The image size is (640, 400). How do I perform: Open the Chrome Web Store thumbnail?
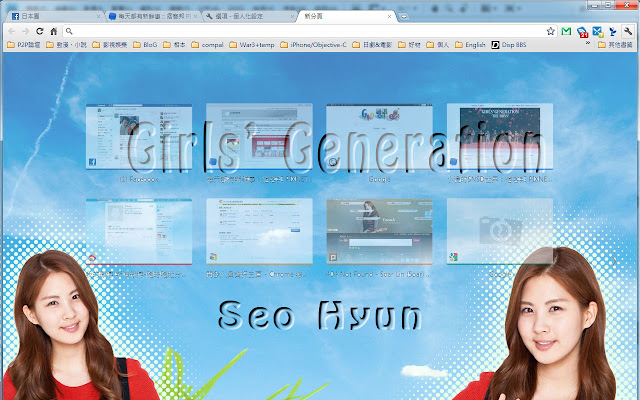click(259, 231)
